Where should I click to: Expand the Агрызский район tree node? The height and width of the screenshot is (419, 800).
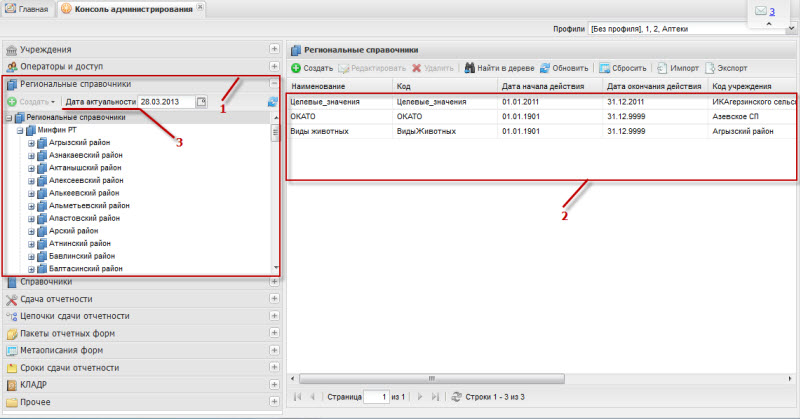coord(31,144)
